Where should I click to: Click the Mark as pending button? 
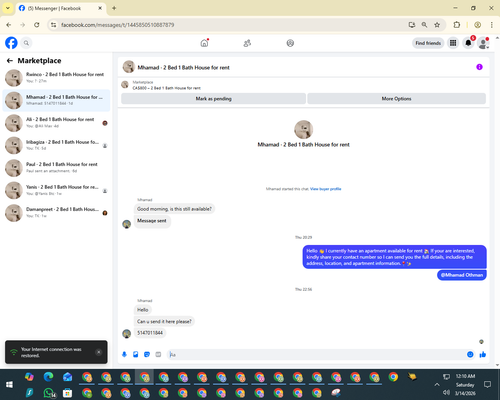[x=213, y=99]
